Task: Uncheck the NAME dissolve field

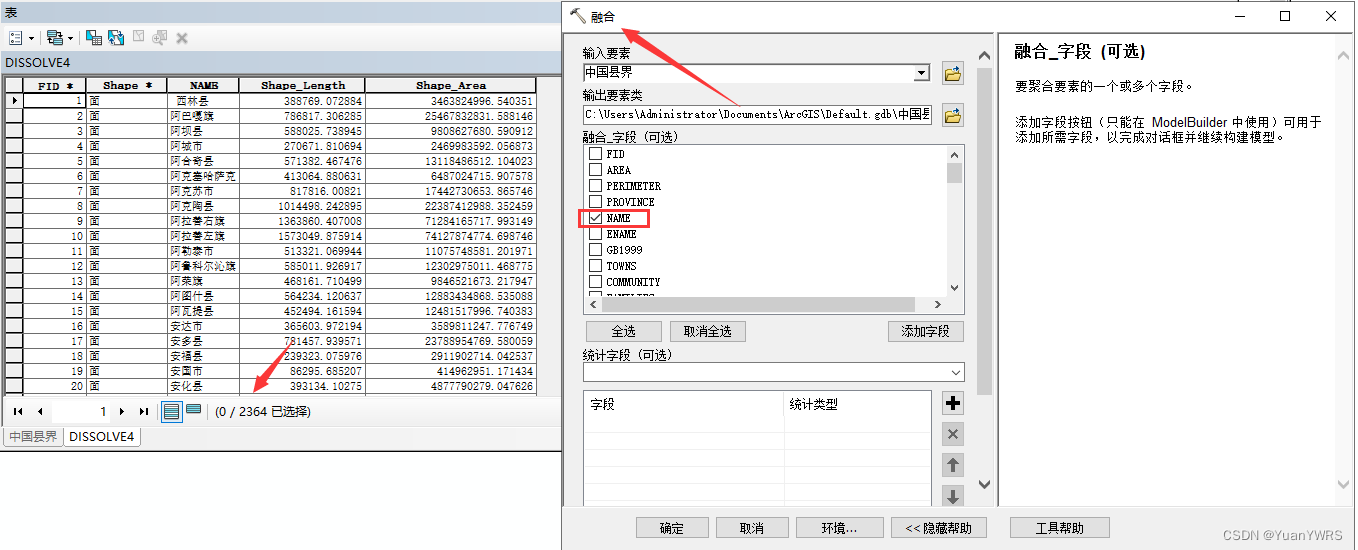Action: click(596, 218)
